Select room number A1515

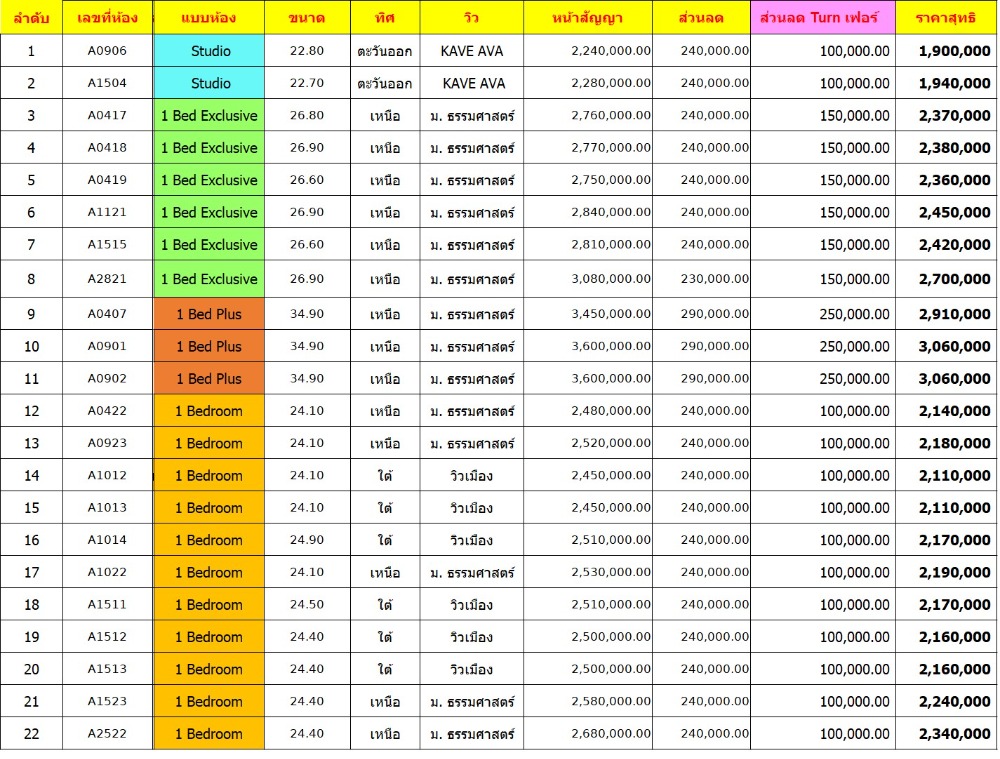coord(107,244)
